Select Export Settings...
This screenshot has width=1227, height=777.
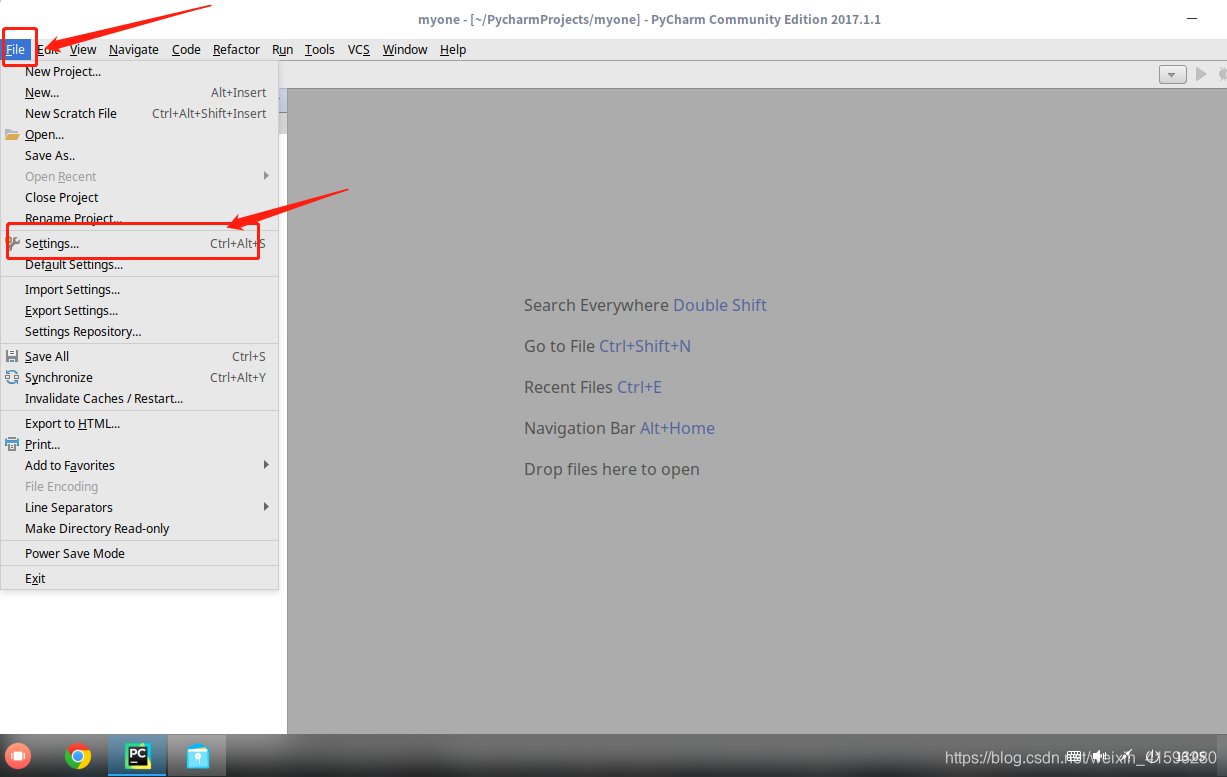point(139,310)
